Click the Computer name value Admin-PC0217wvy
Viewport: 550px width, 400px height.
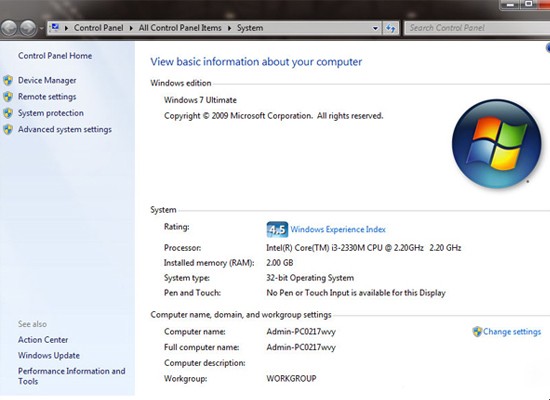[x=301, y=332]
